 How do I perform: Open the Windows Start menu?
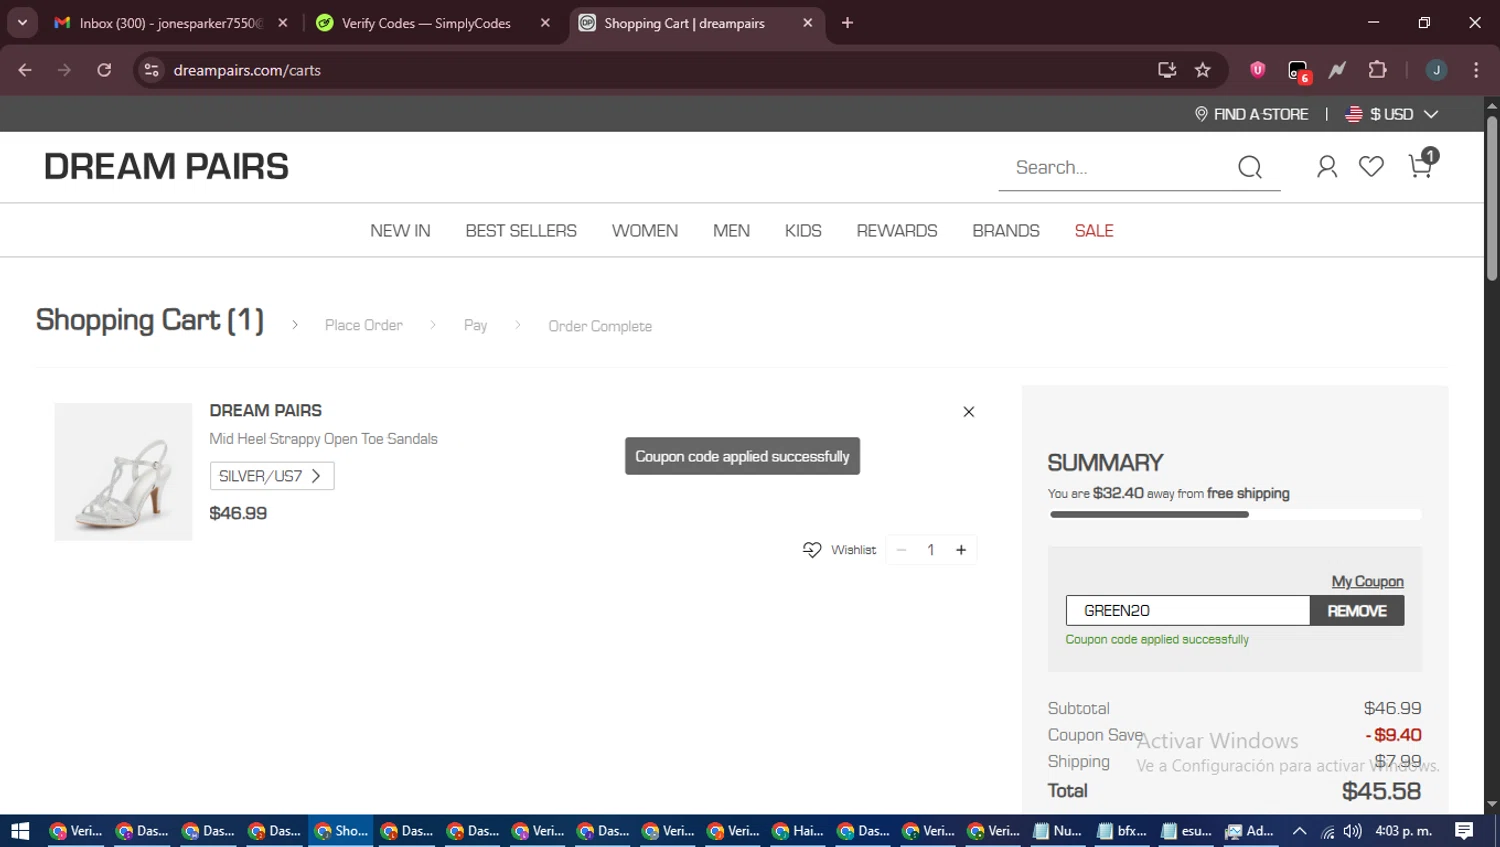20,831
